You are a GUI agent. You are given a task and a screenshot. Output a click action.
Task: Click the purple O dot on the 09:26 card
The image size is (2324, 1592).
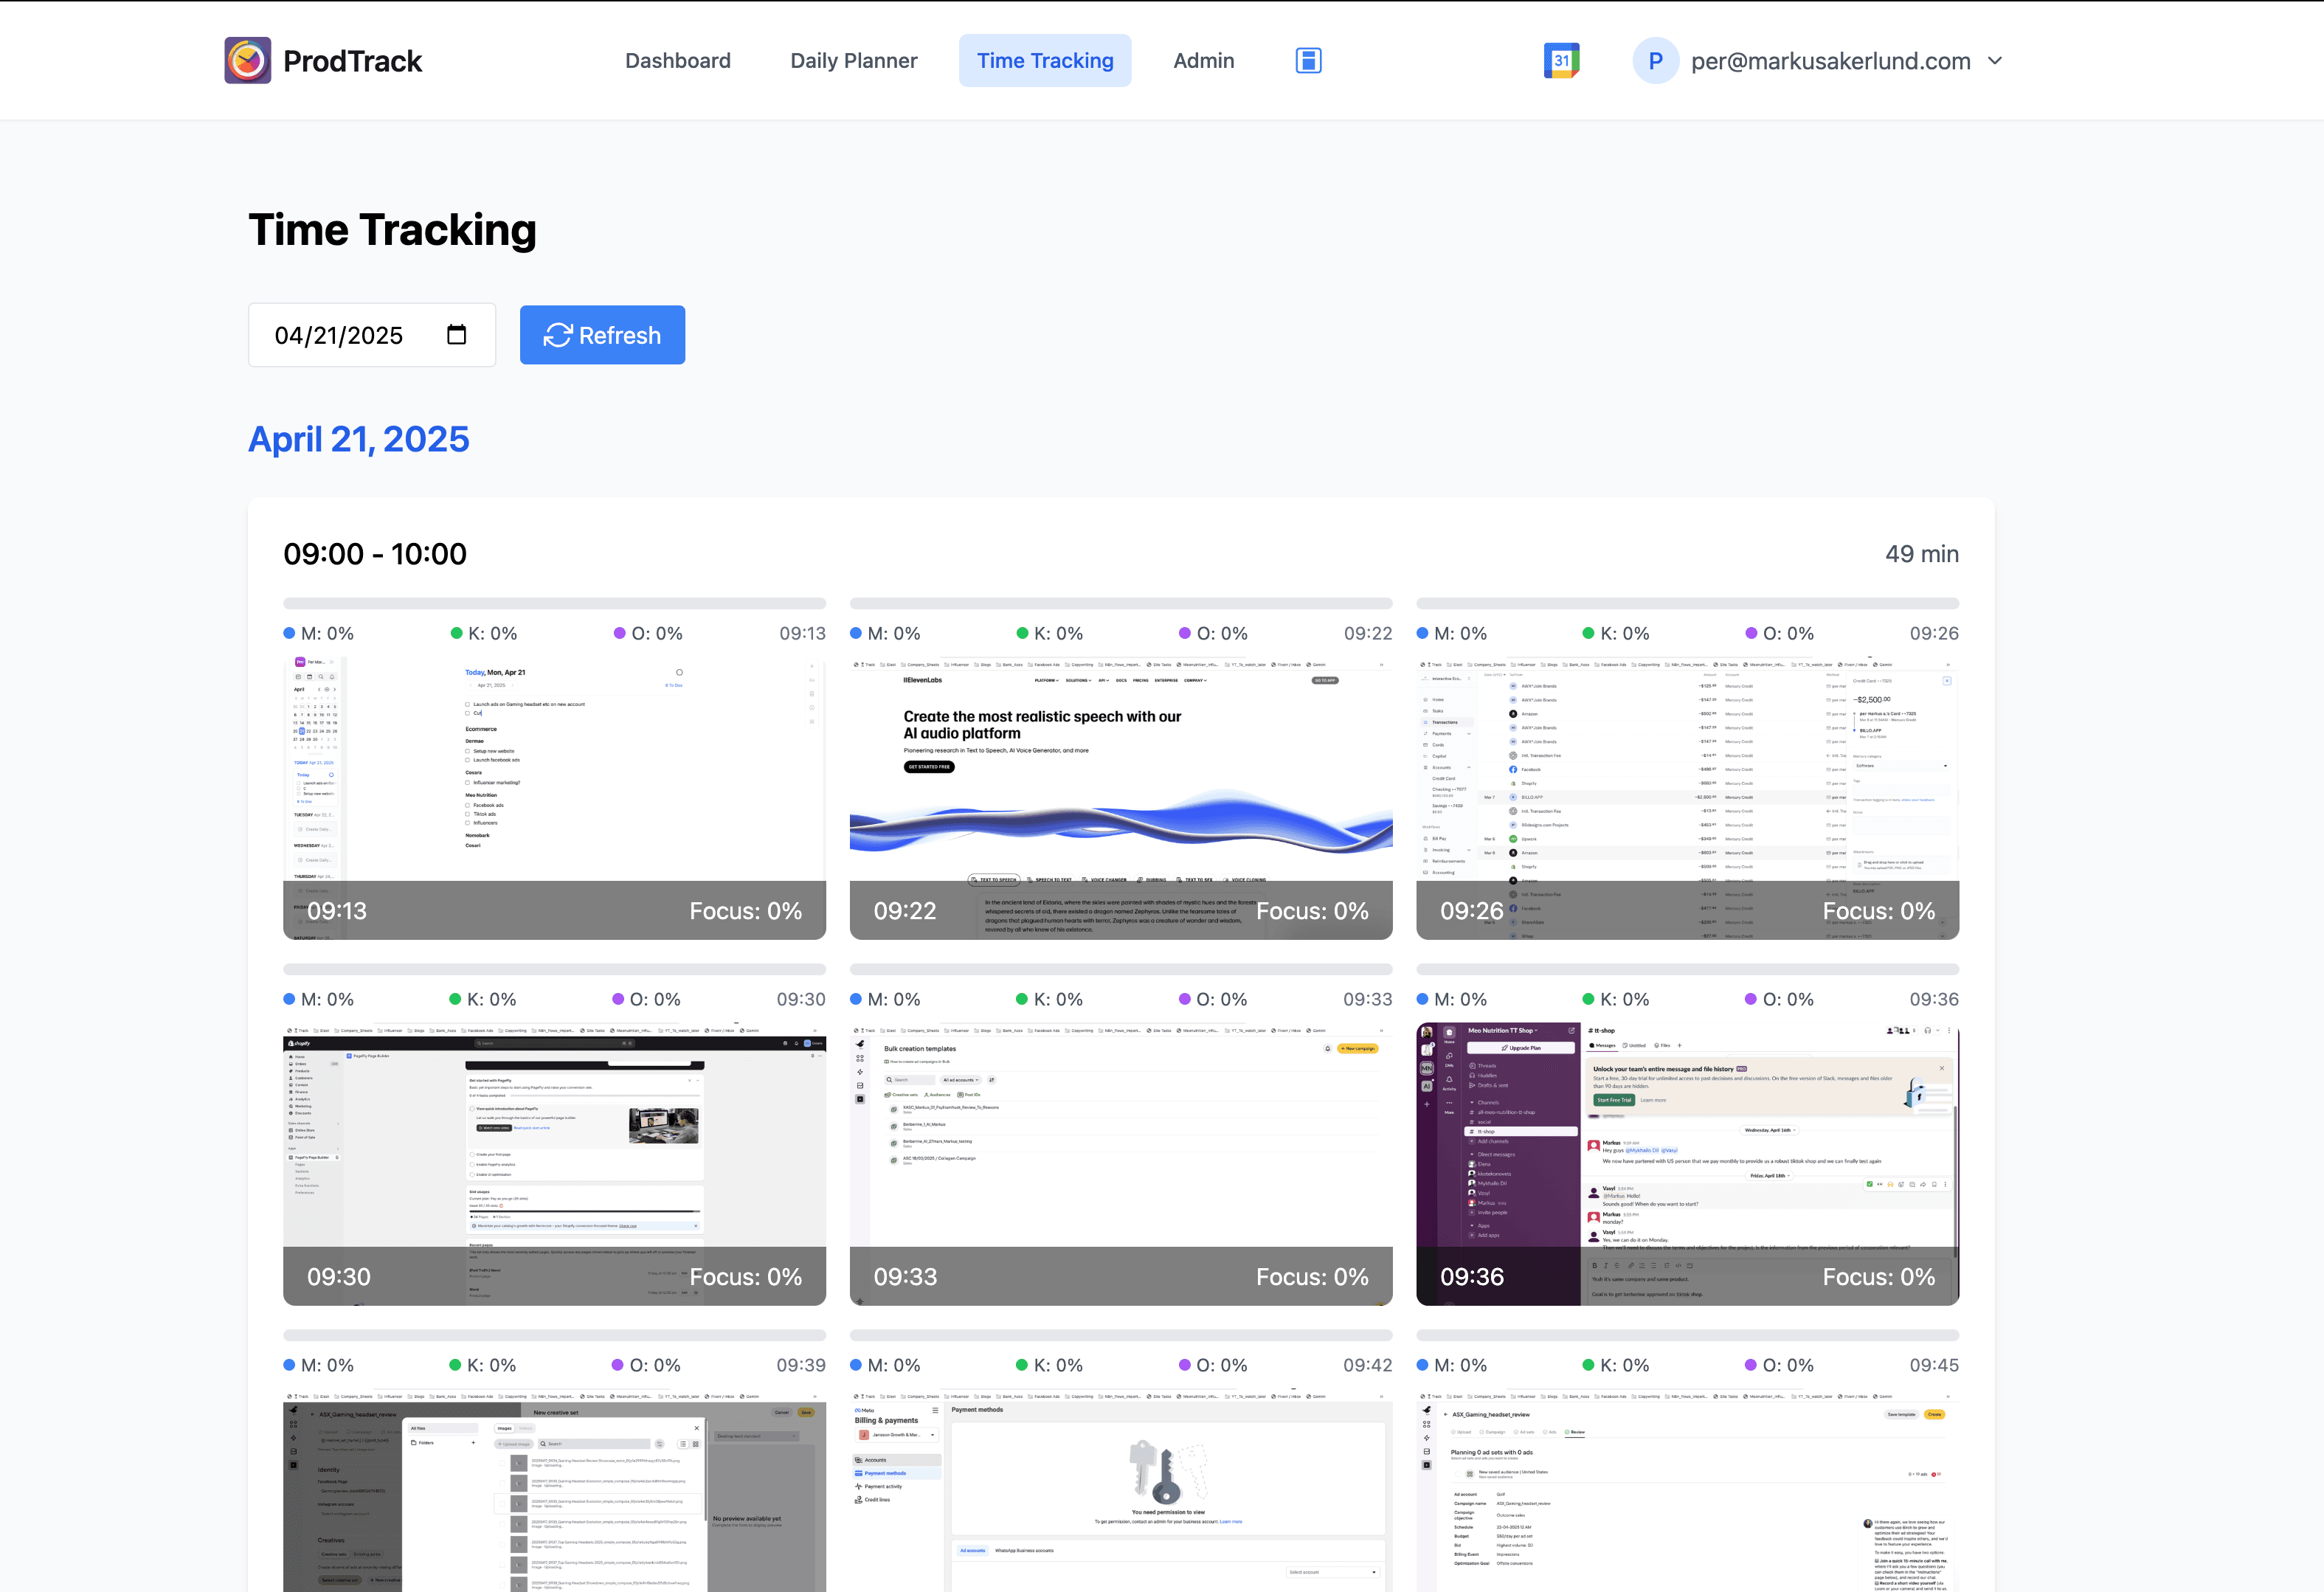pos(1751,633)
